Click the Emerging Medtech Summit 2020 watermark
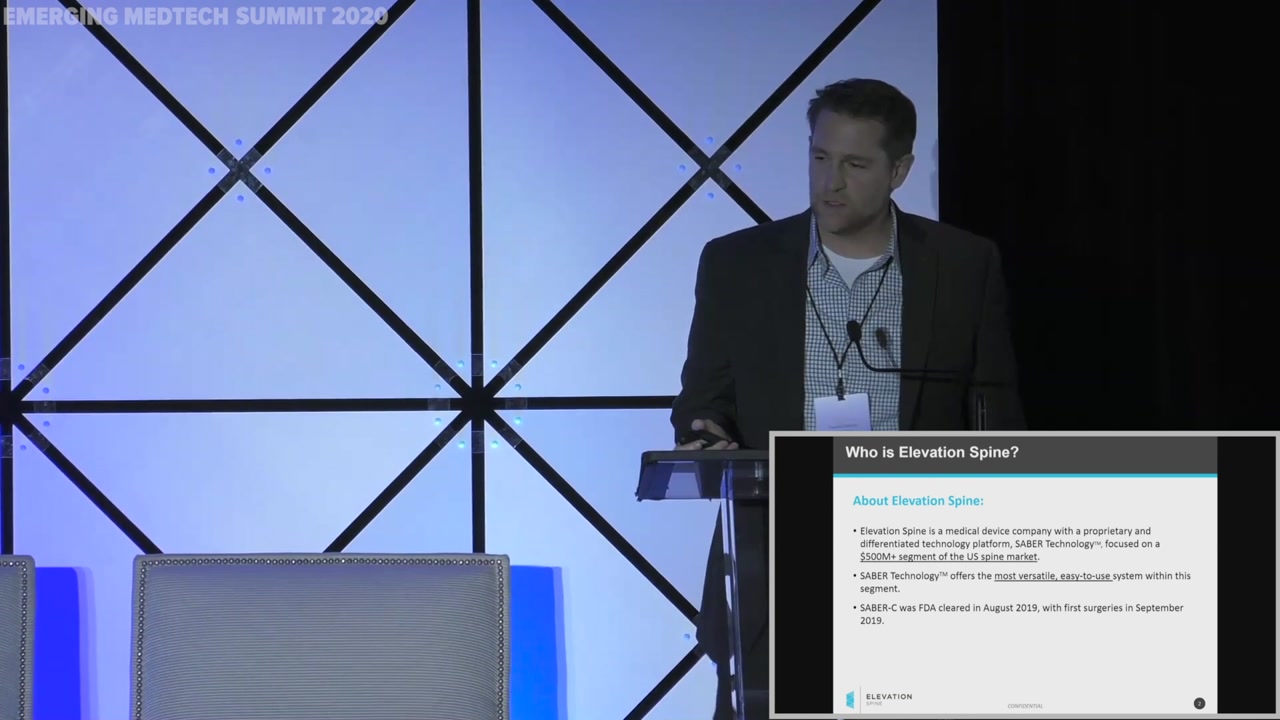The height and width of the screenshot is (720, 1280). pyautogui.click(x=195, y=16)
